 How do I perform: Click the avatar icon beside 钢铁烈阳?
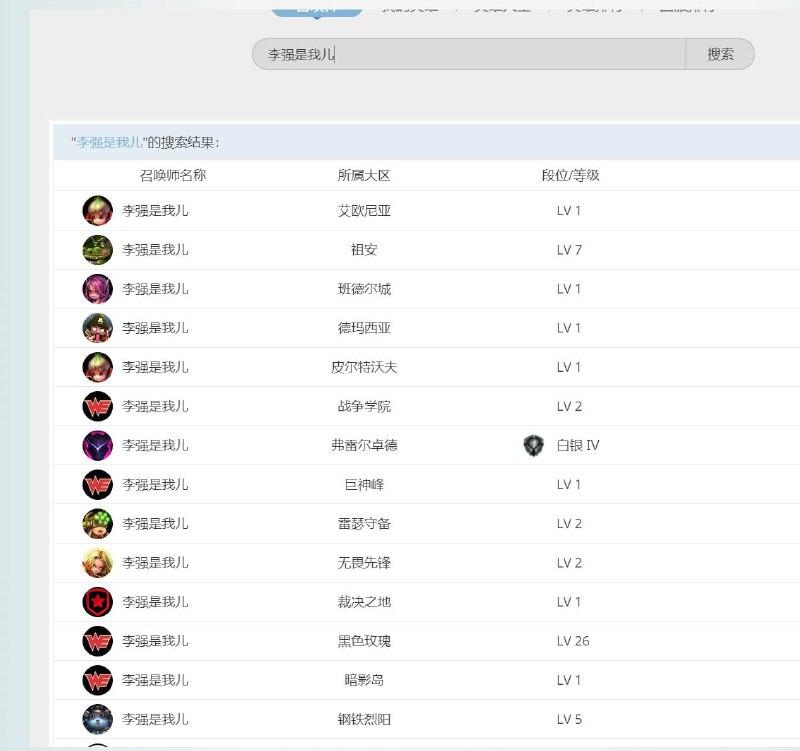[97, 719]
